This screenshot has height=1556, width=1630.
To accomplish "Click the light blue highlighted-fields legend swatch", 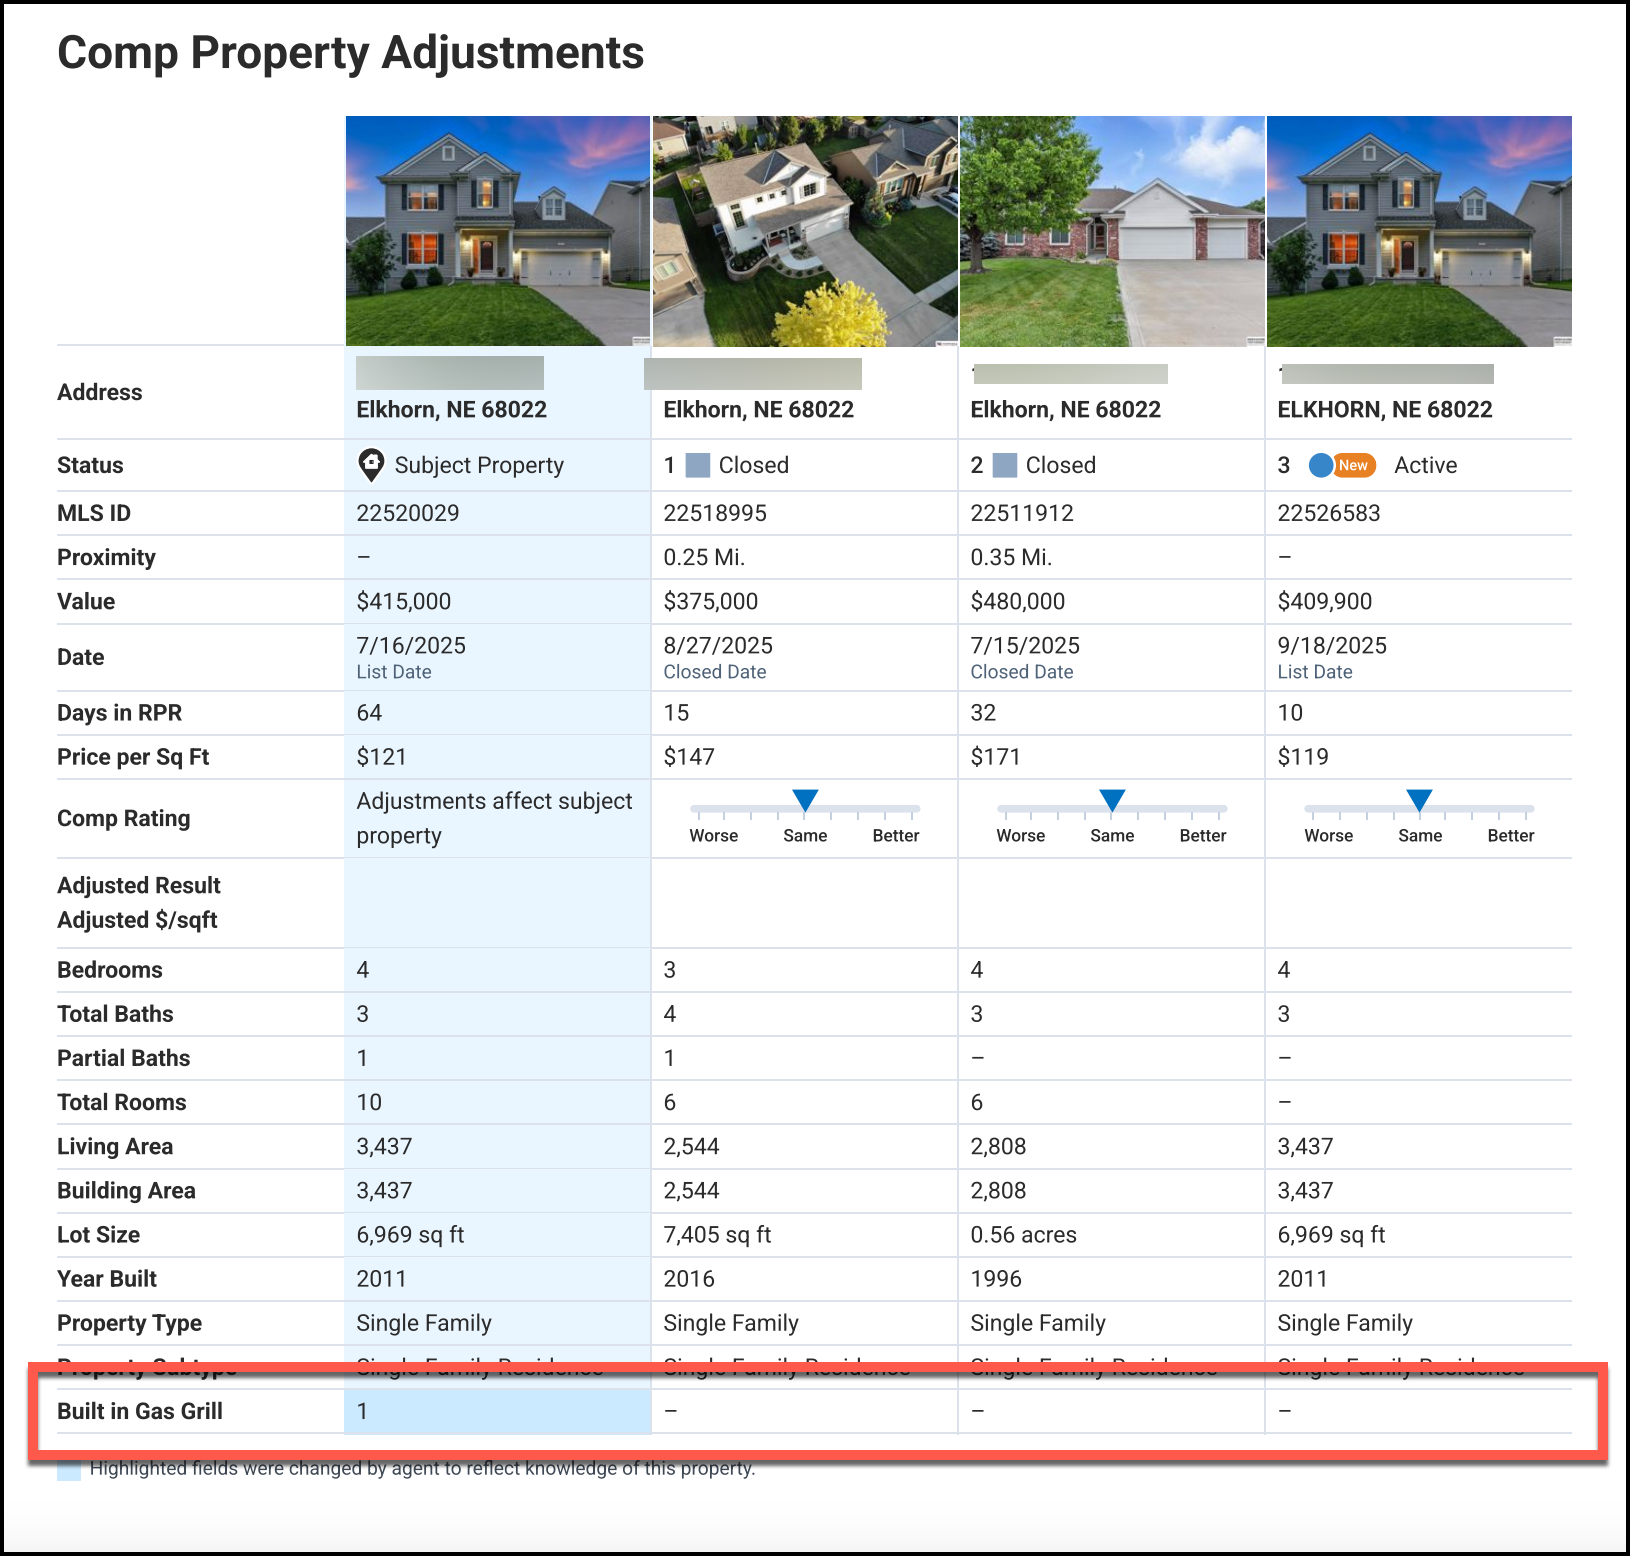I will pos(69,1470).
